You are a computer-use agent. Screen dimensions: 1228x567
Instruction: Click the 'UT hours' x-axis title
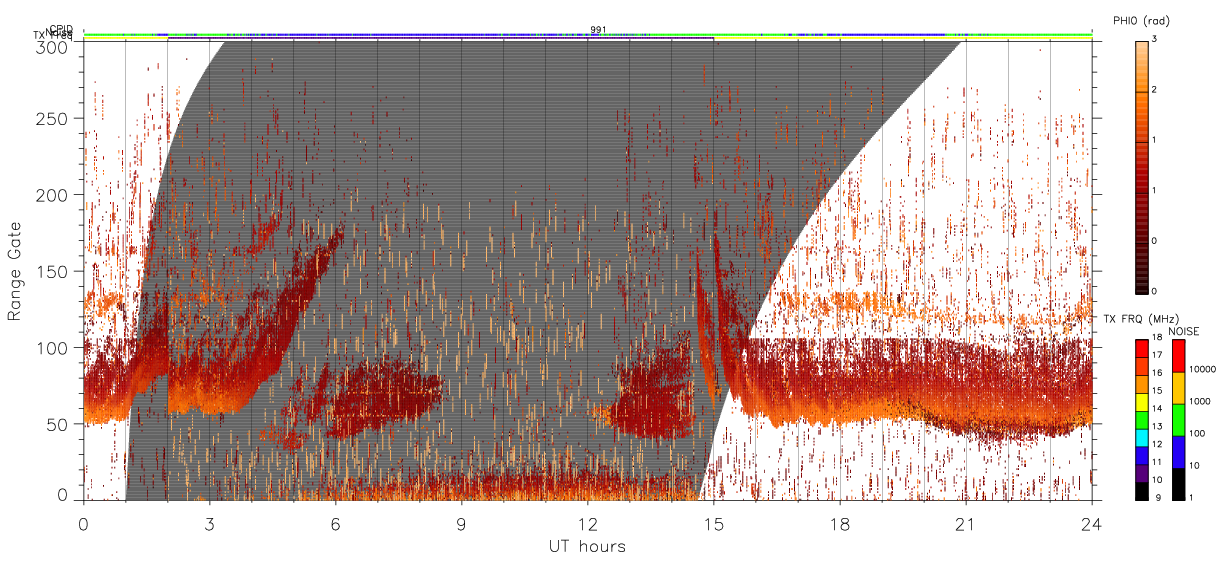587,546
